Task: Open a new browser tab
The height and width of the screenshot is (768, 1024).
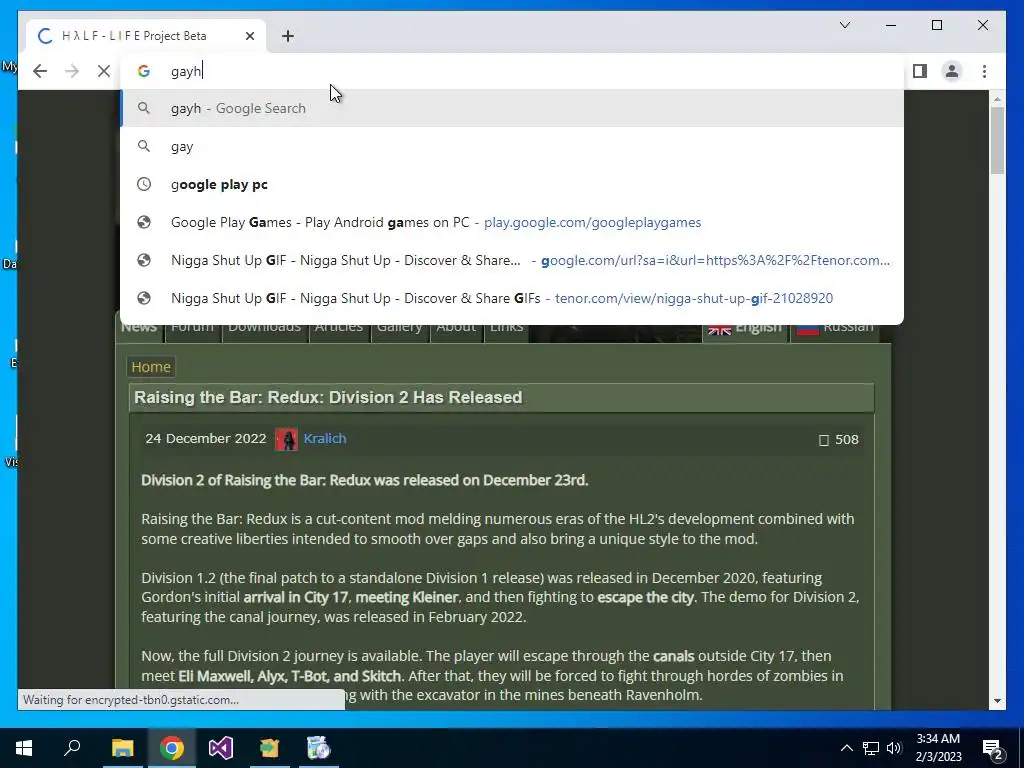Action: coord(288,36)
